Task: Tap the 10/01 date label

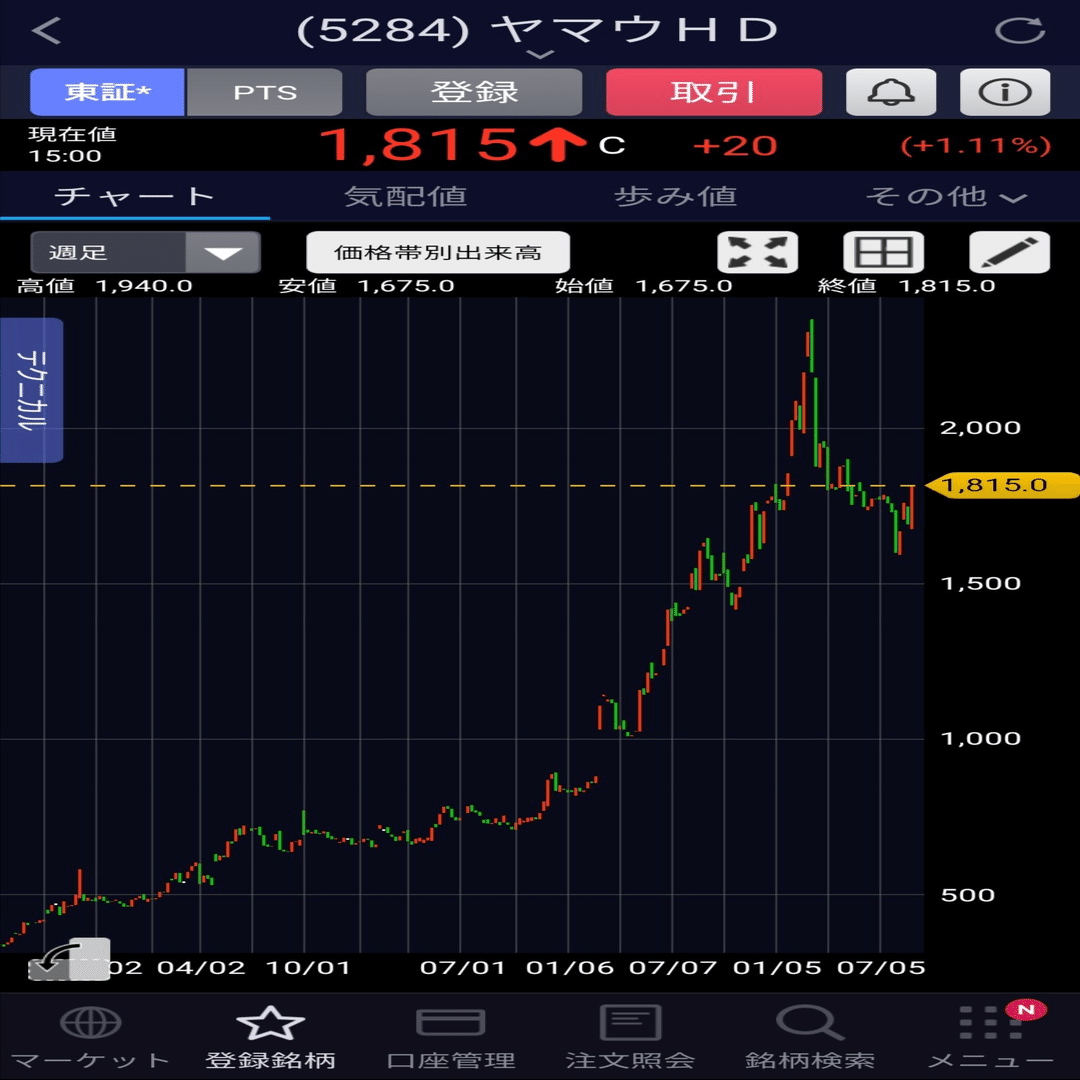Action: (308, 968)
